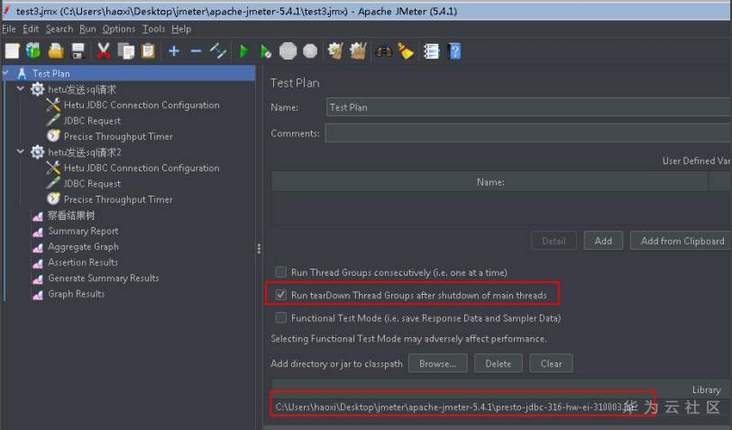Viewport: 732px width, 430px height.
Task: Select the hetu发送sql请求 thread group
Action: click(81, 89)
